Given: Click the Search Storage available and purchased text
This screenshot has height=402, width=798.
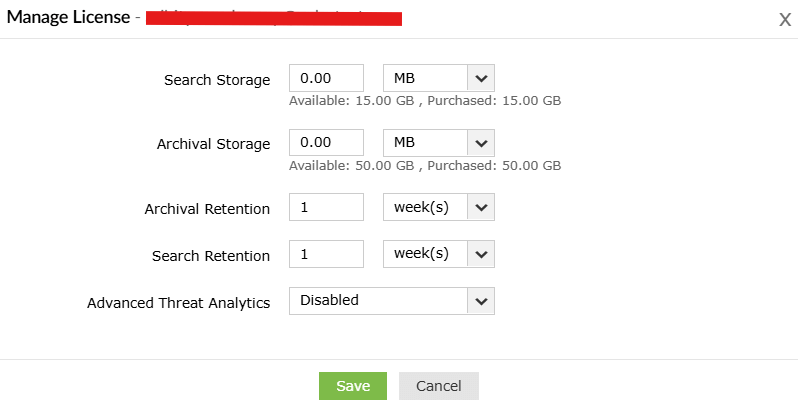Looking at the screenshot, I should tap(425, 101).
